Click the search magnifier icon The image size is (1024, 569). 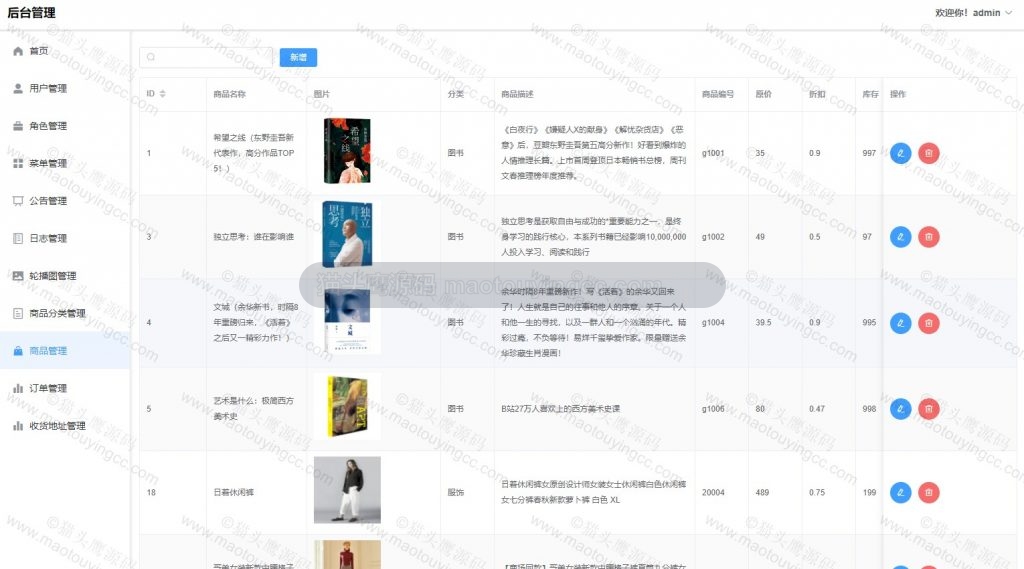click(x=151, y=57)
